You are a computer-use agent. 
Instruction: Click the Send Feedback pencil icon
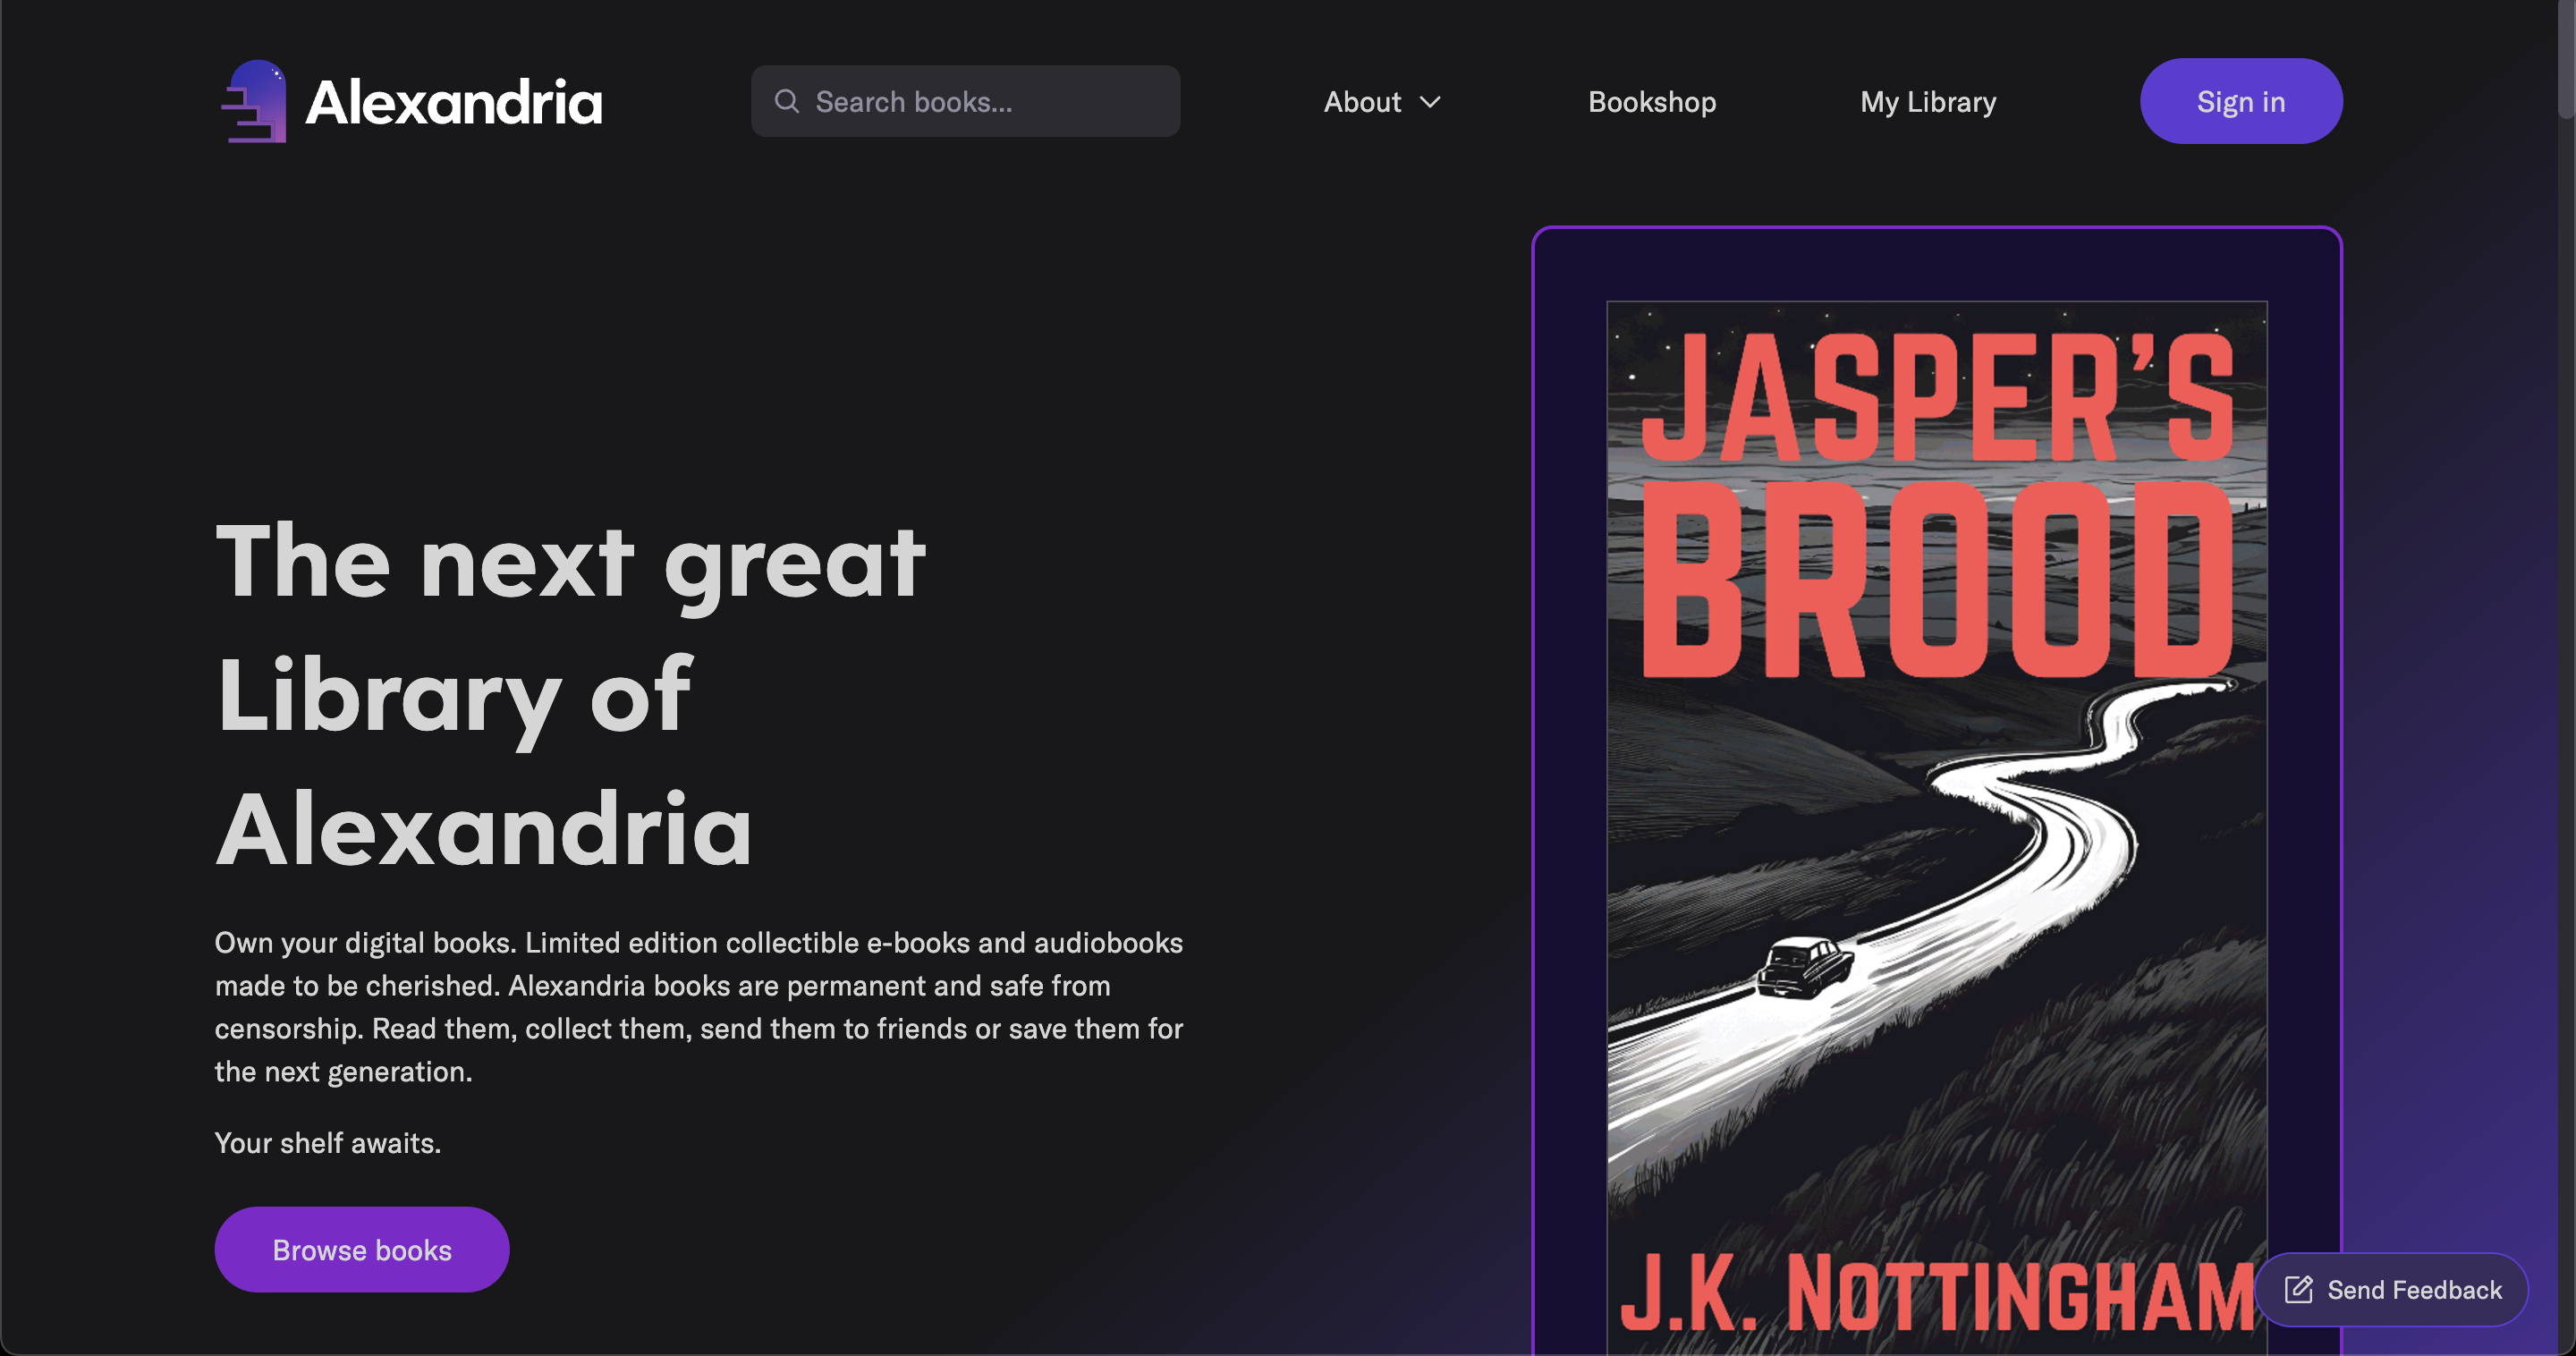pyautogui.click(x=2298, y=1289)
